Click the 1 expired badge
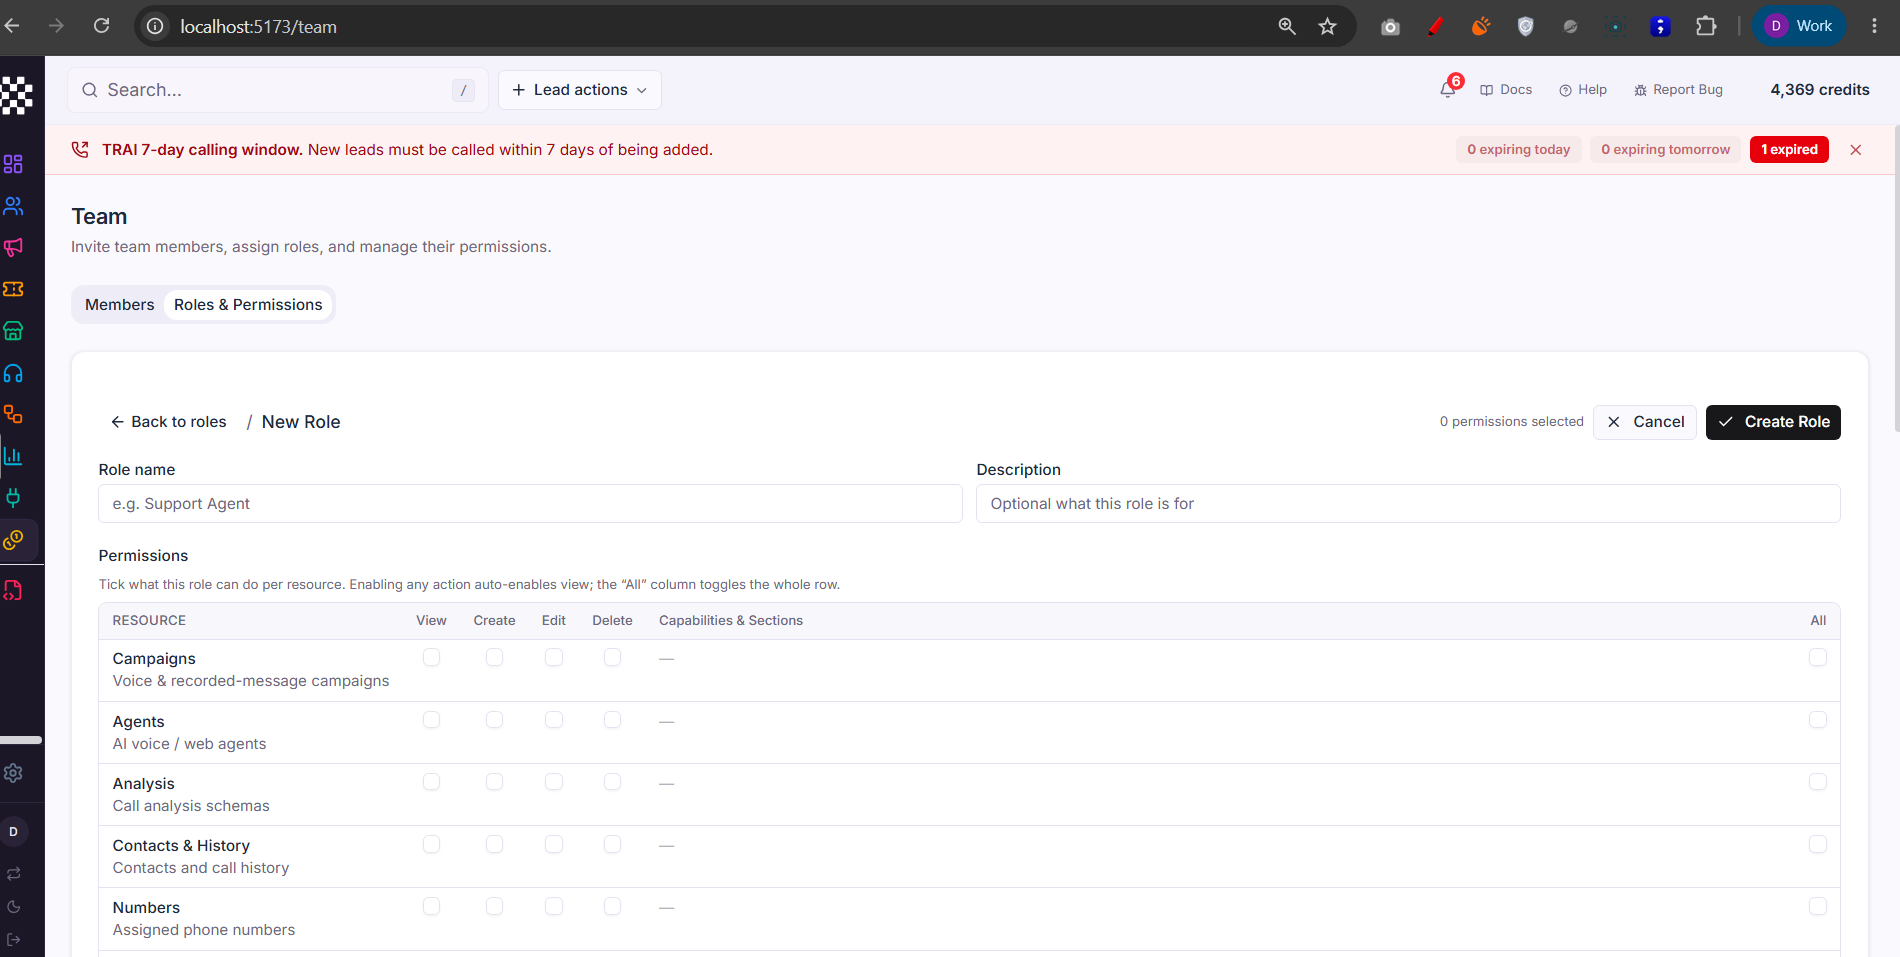This screenshot has height=957, width=1900. point(1789,150)
